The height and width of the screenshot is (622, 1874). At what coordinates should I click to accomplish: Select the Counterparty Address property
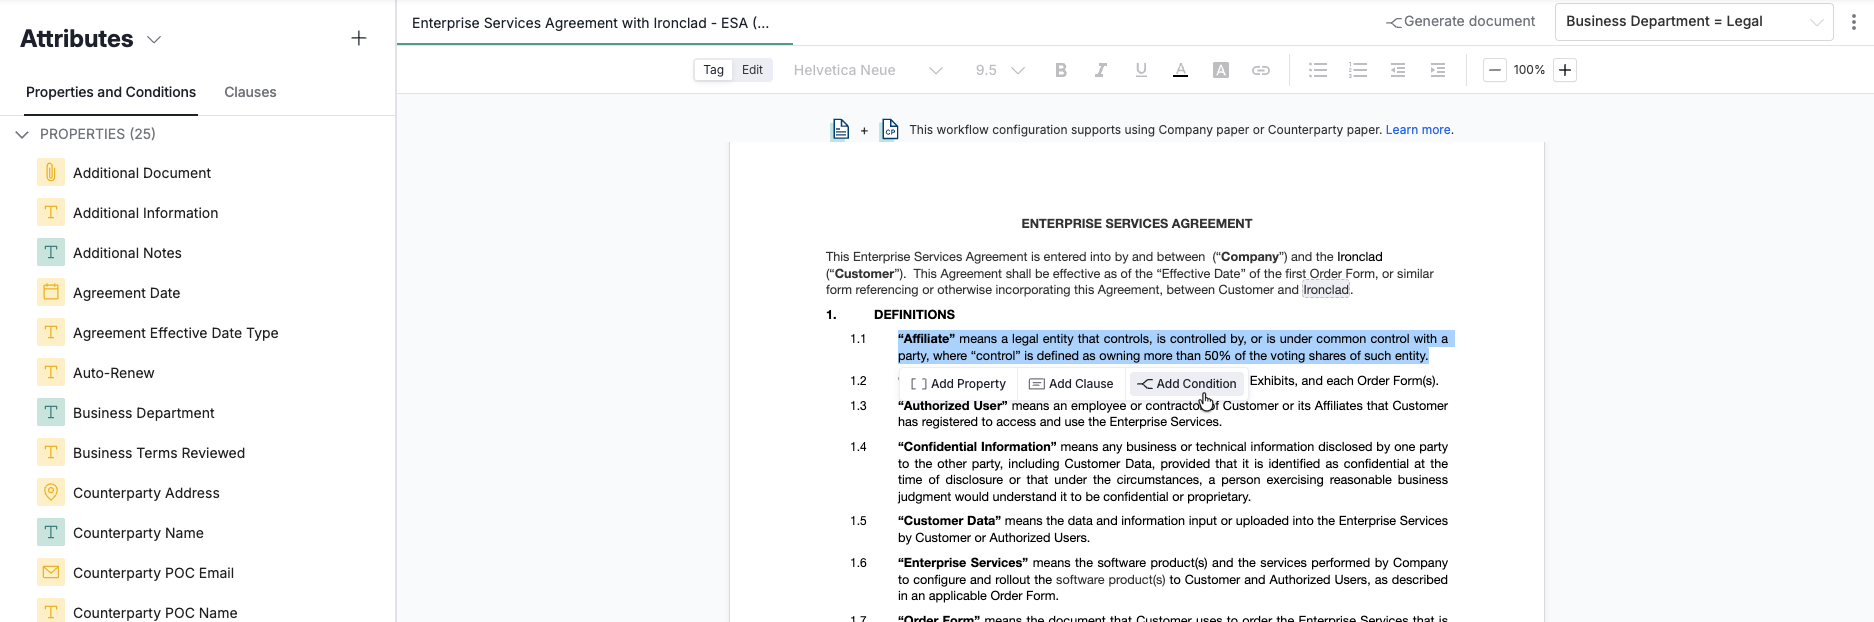coord(146,493)
